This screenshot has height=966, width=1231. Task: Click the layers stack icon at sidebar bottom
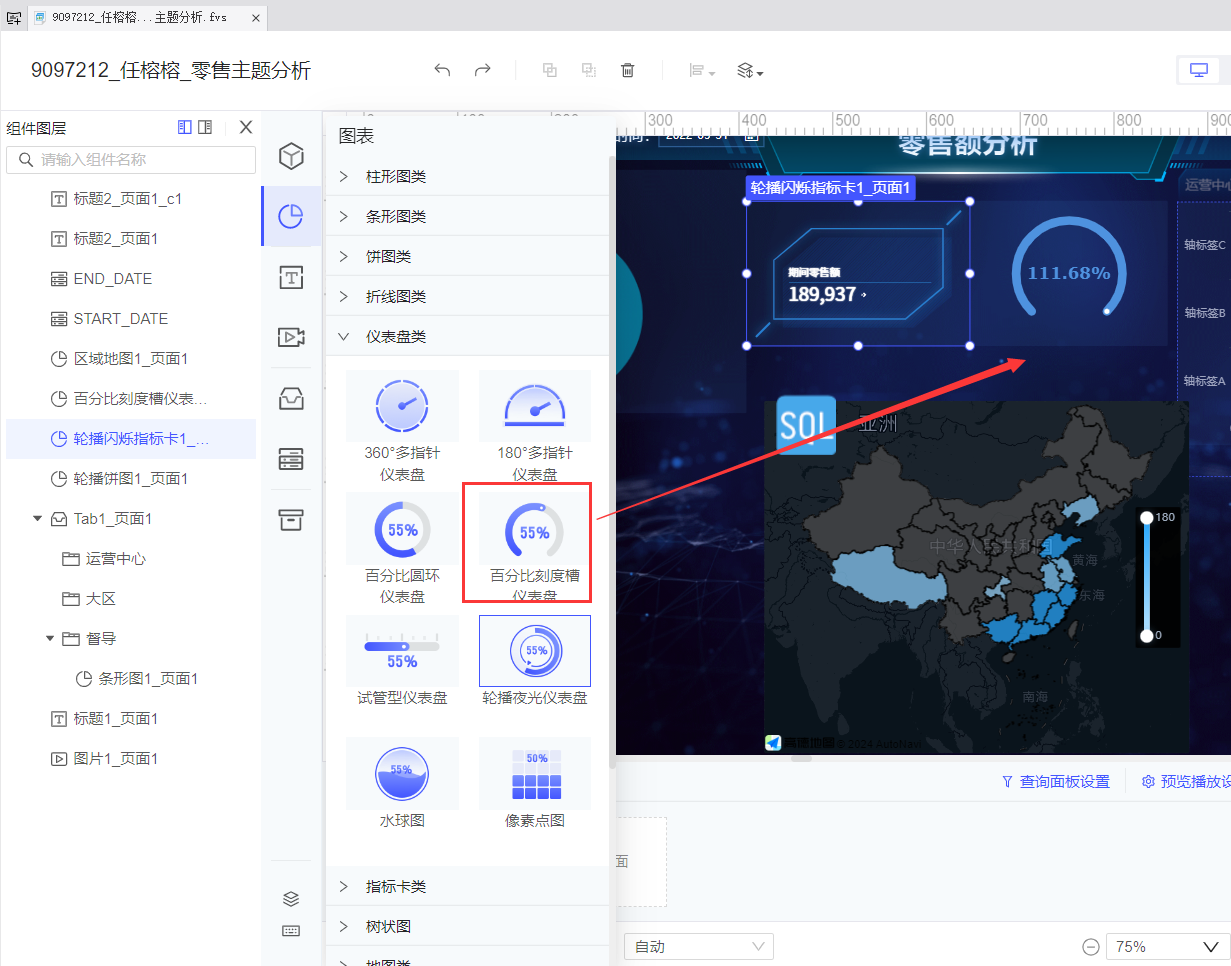point(291,899)
